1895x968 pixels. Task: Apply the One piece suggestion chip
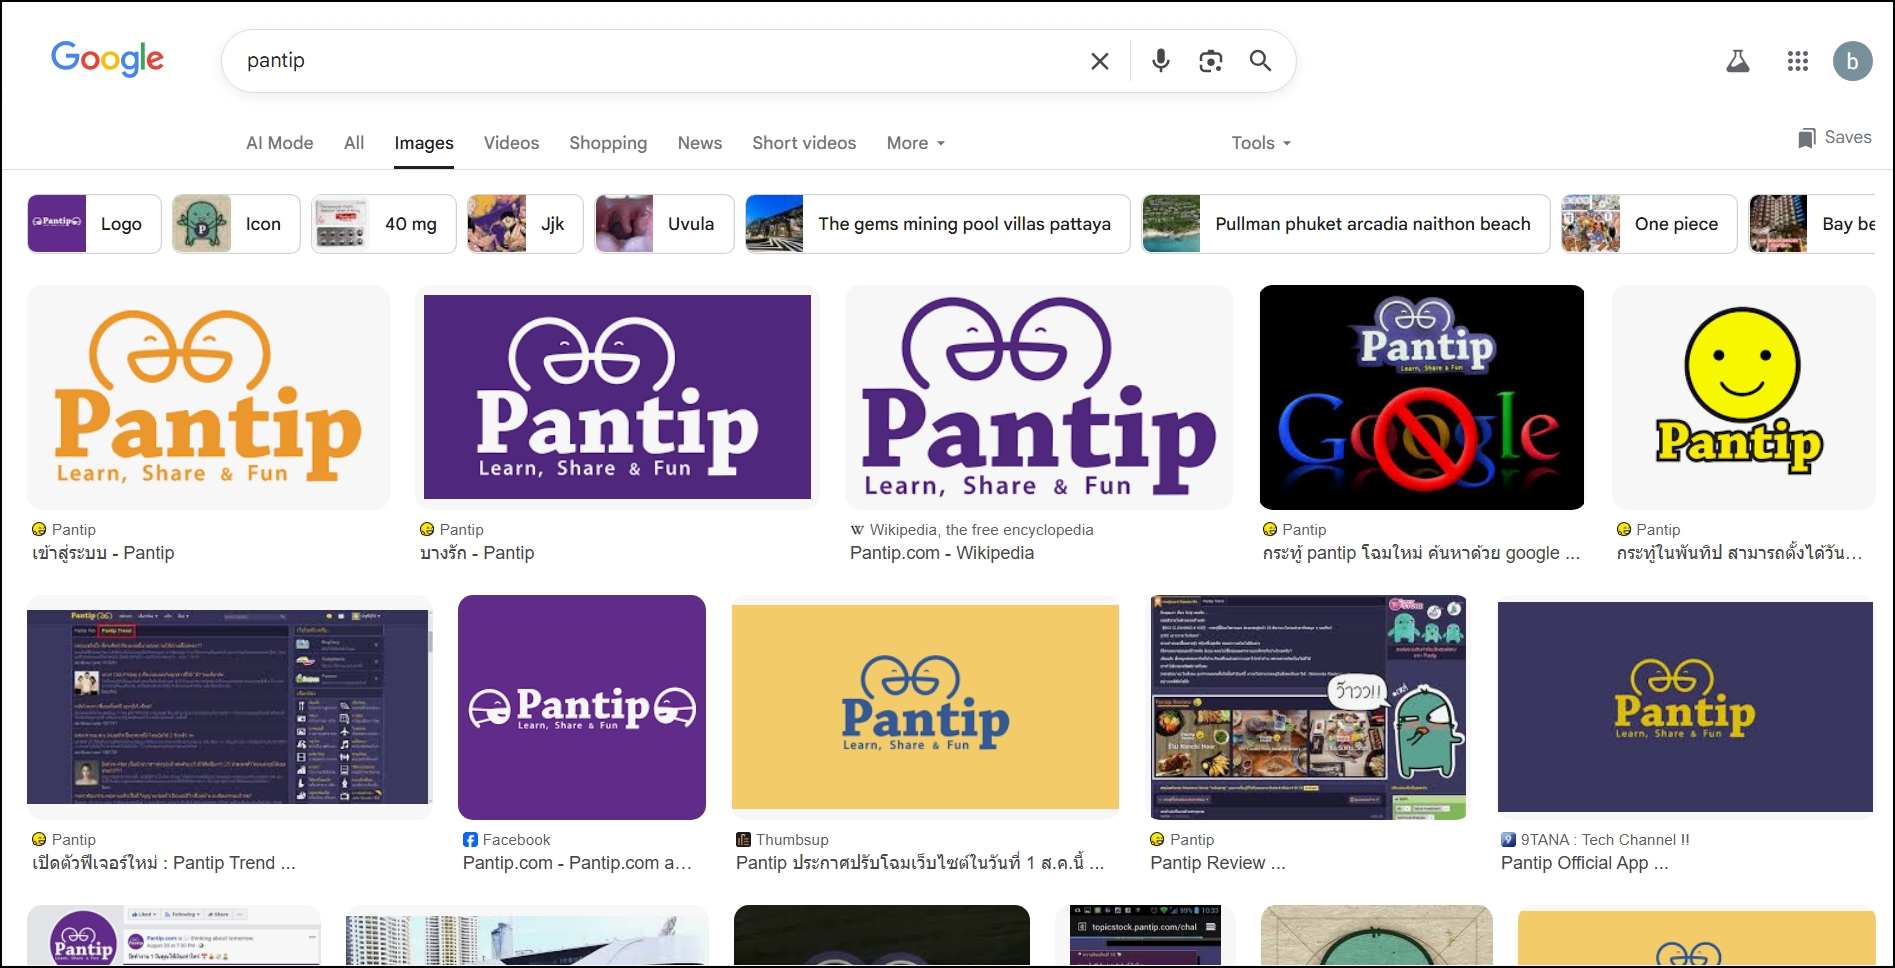[x=1649, y=224]
